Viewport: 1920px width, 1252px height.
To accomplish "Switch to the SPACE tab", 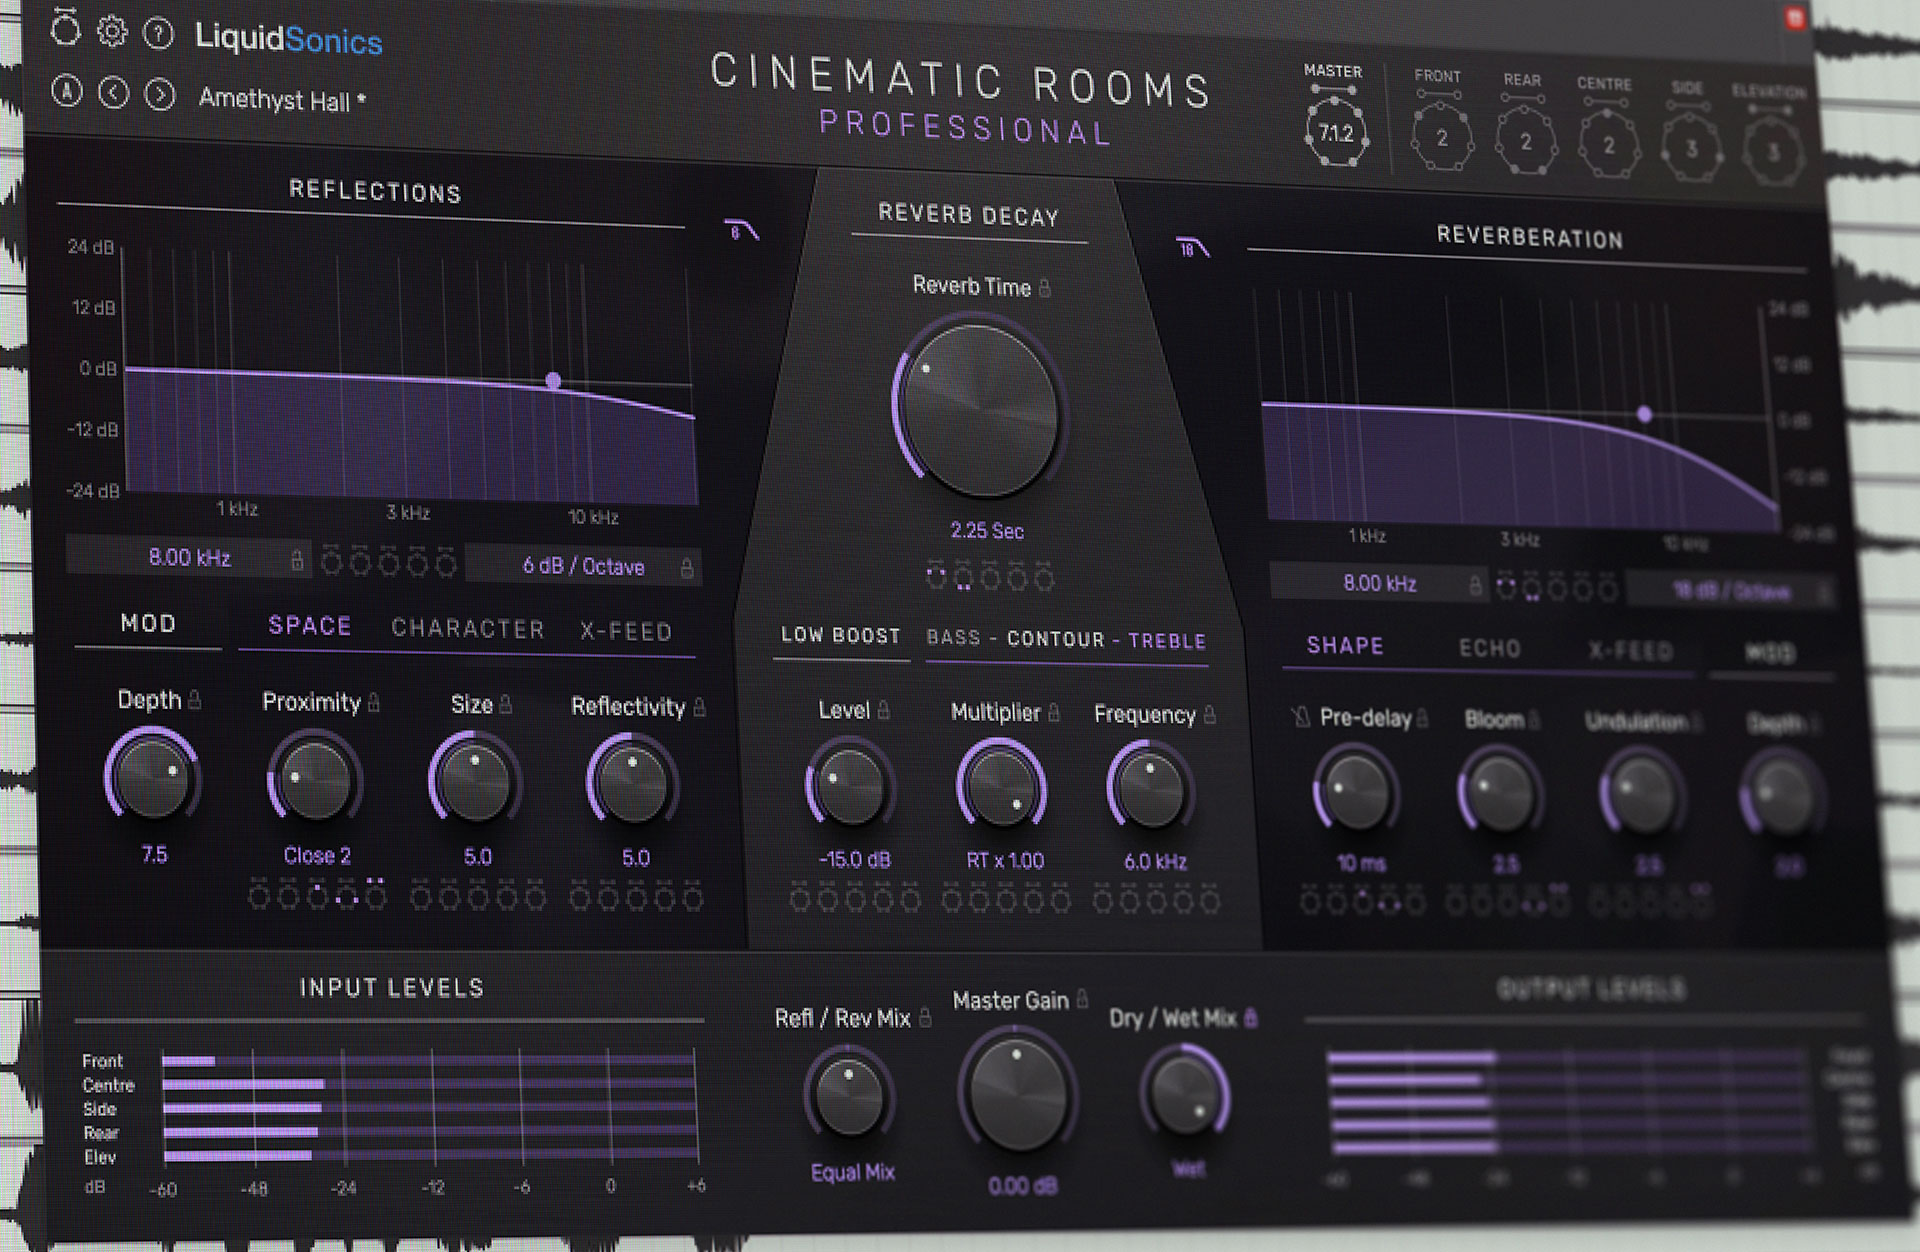I will click(x=310, y=626).
